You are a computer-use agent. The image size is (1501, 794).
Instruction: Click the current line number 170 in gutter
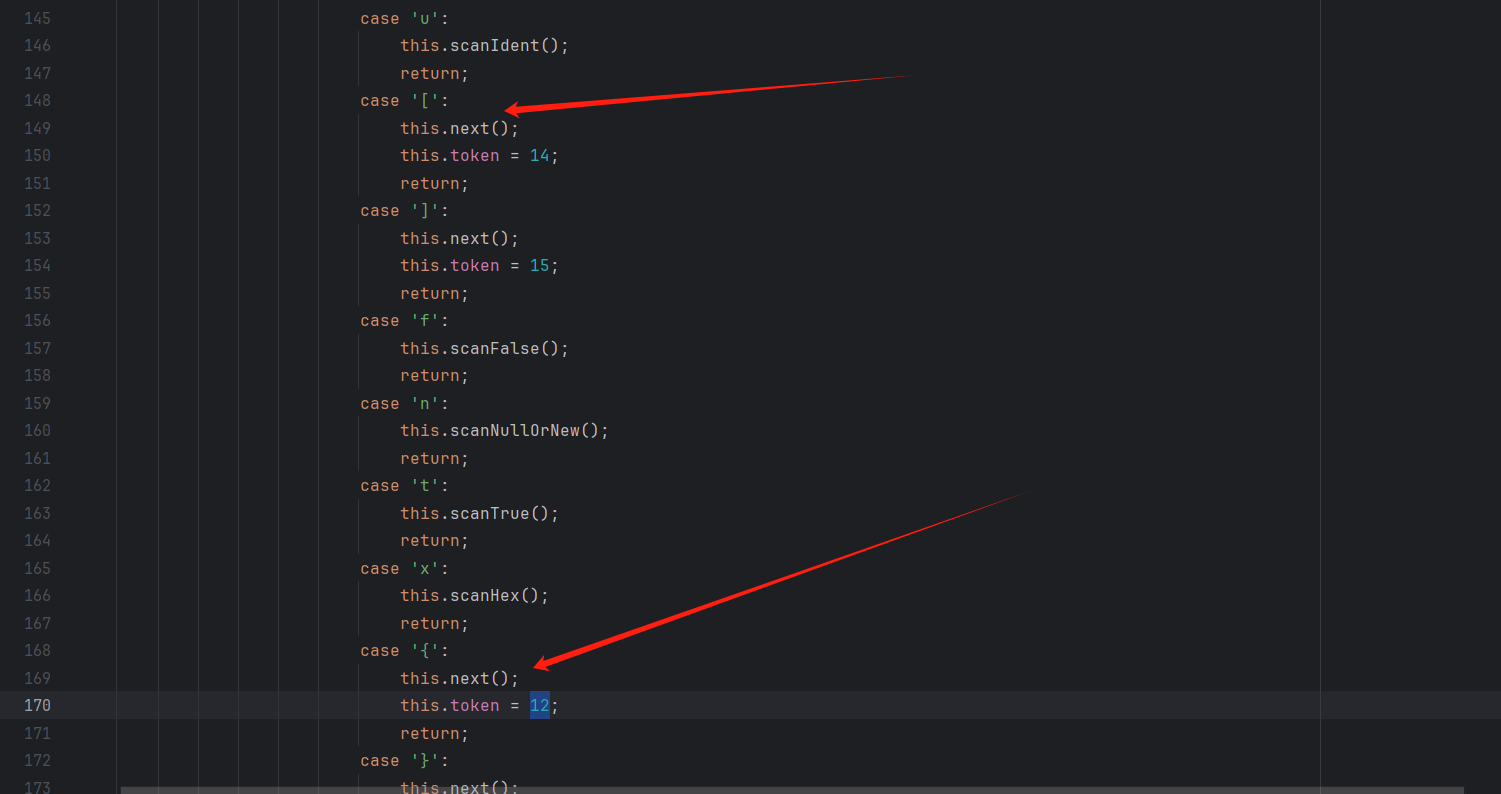[x=37, y=705]
